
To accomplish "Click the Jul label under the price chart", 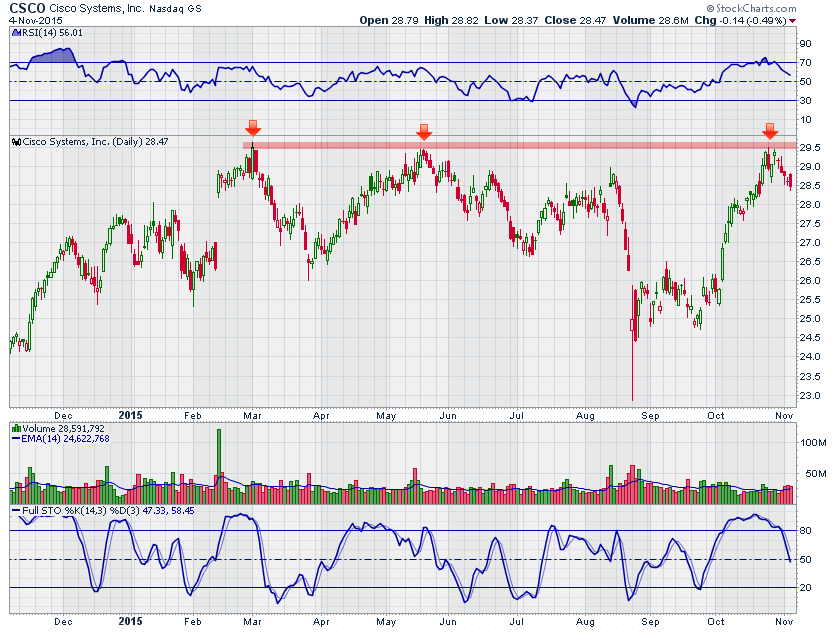I will click(x=516, y=416).
